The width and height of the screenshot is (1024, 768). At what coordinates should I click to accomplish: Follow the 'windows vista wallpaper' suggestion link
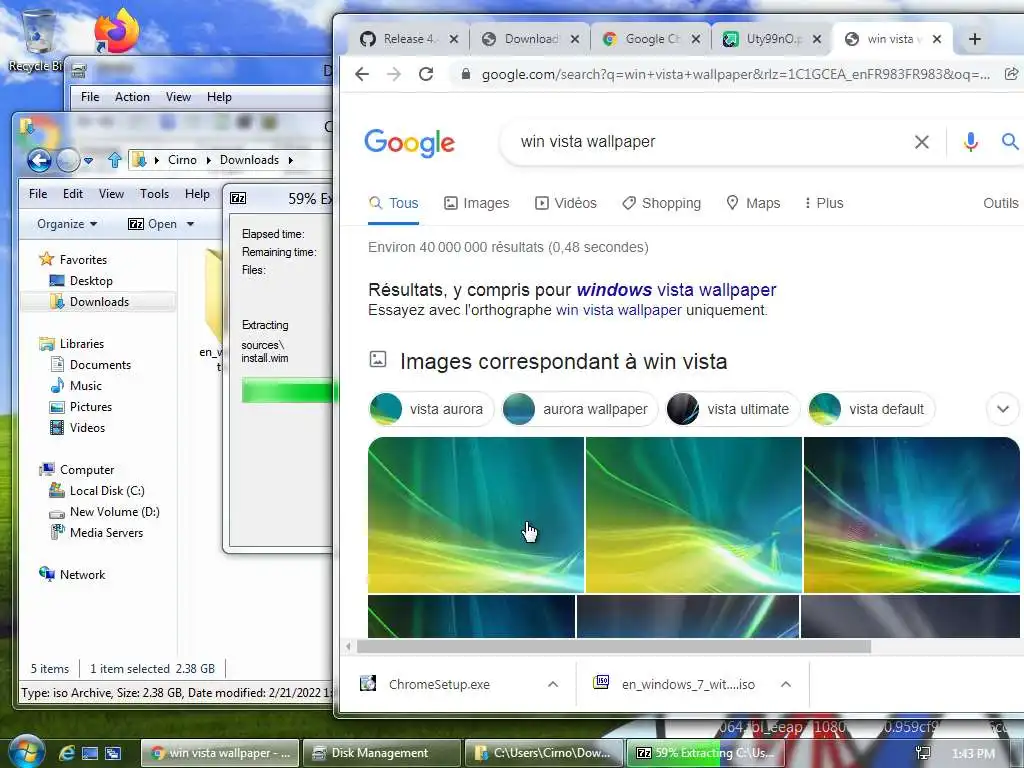(676, 289)
